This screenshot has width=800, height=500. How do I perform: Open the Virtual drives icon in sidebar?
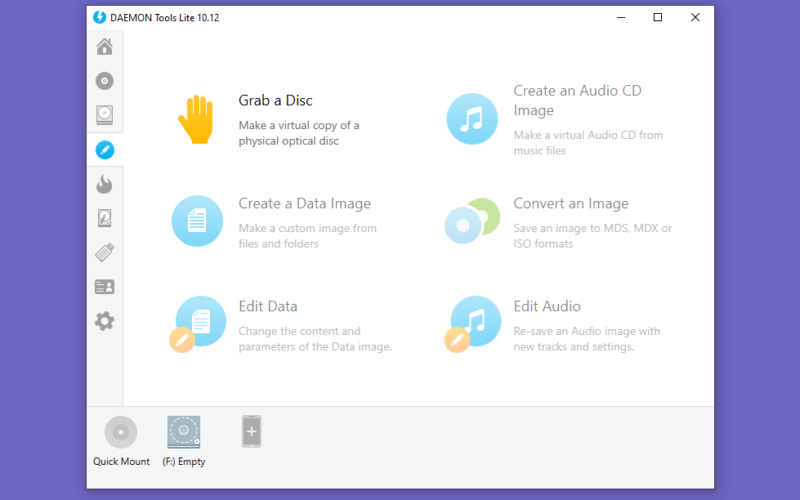click(105, 115)
